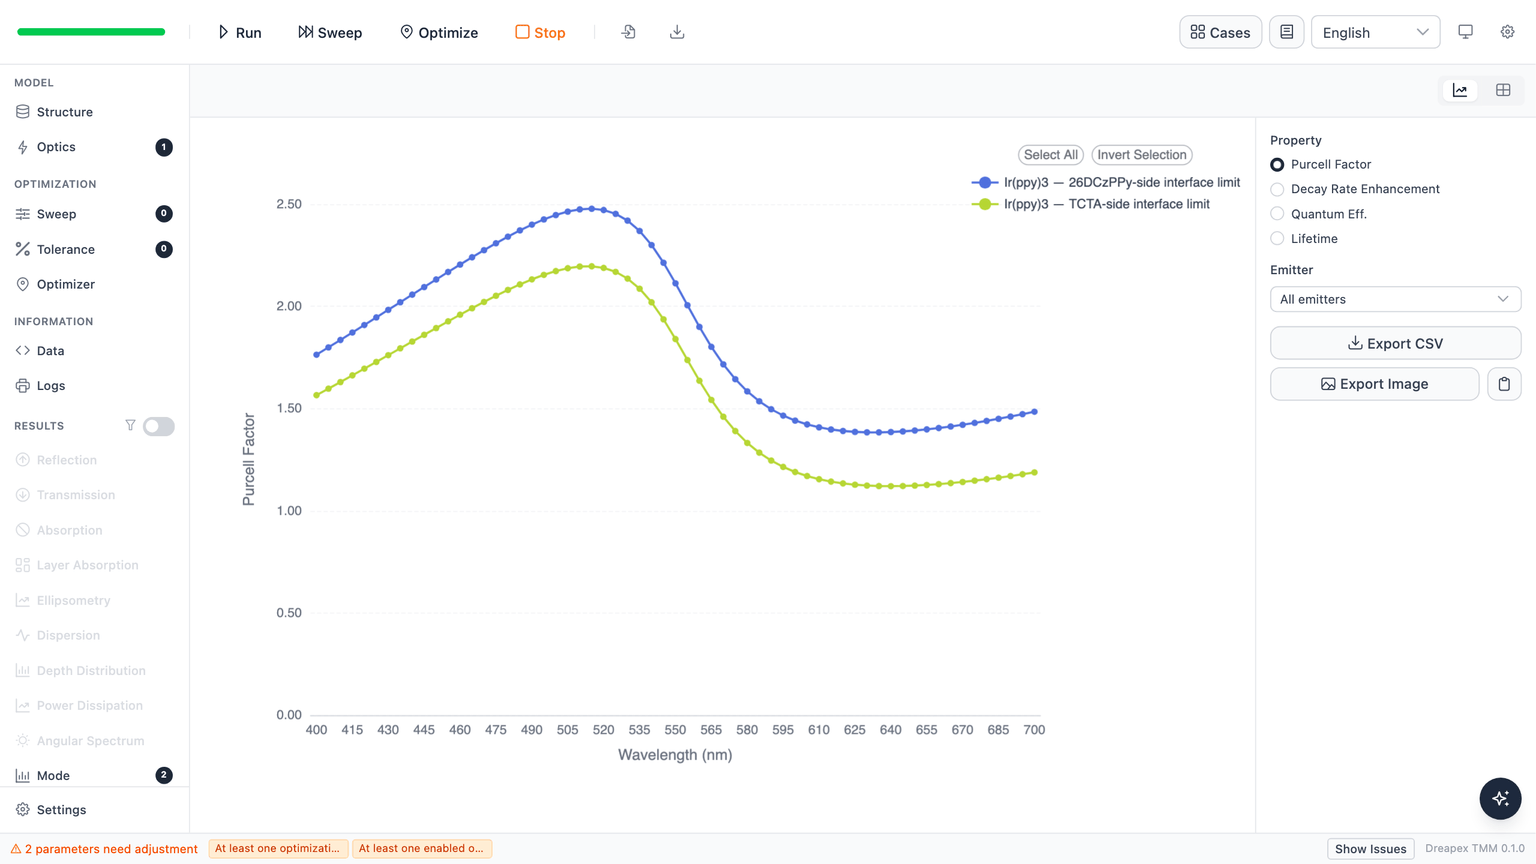Open the Cases button
This screenshot has width=1536, height=864.
pos(1220,32)
